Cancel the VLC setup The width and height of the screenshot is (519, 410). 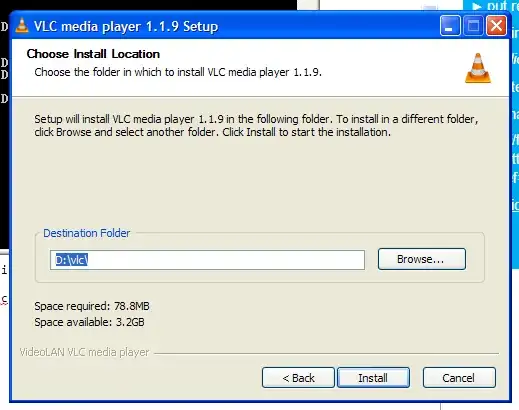459,378
